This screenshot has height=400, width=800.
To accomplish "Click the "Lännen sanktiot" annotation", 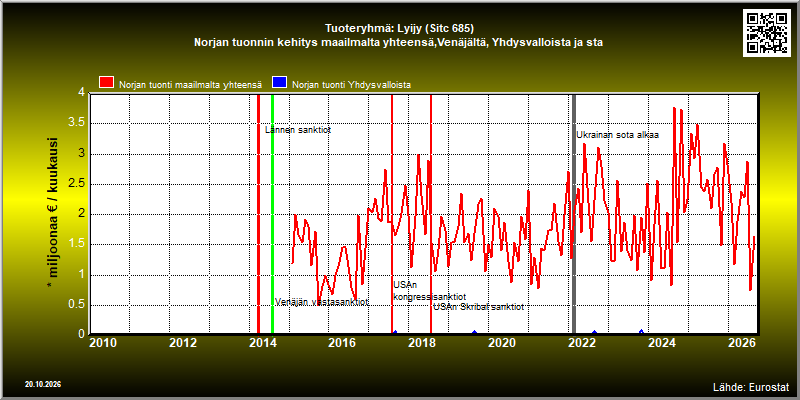I will pos(298,130).
